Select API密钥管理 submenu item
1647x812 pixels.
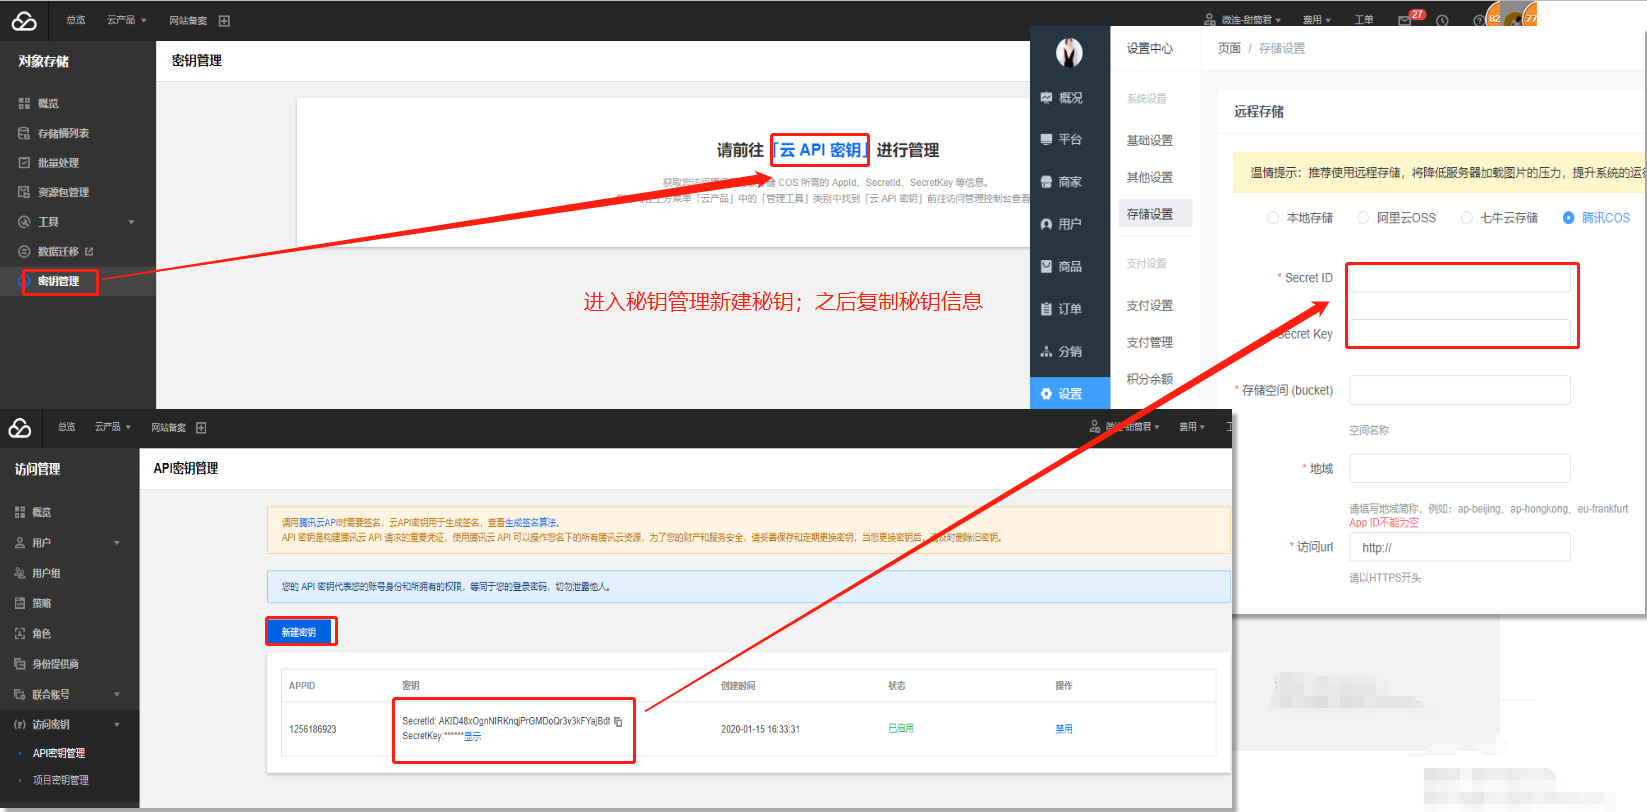point(59,754)
